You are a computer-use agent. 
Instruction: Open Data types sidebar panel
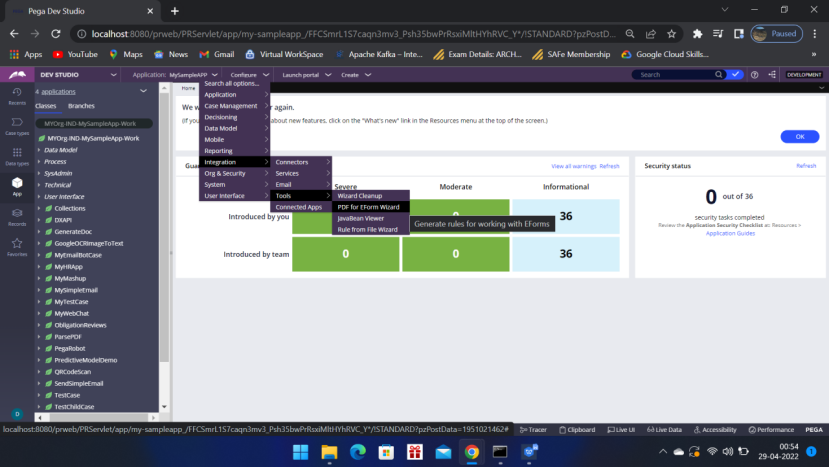[x=17, y=156]
